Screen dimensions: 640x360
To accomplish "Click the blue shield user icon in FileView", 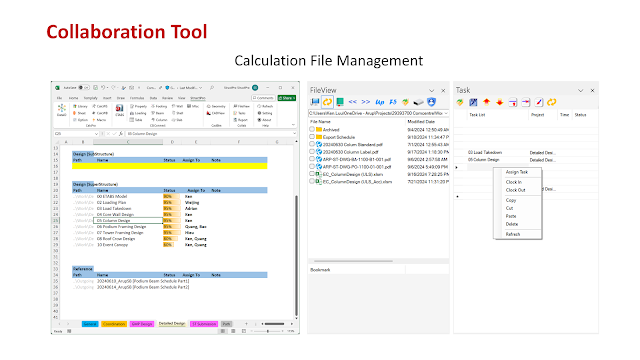I will (x=431, y=102).
